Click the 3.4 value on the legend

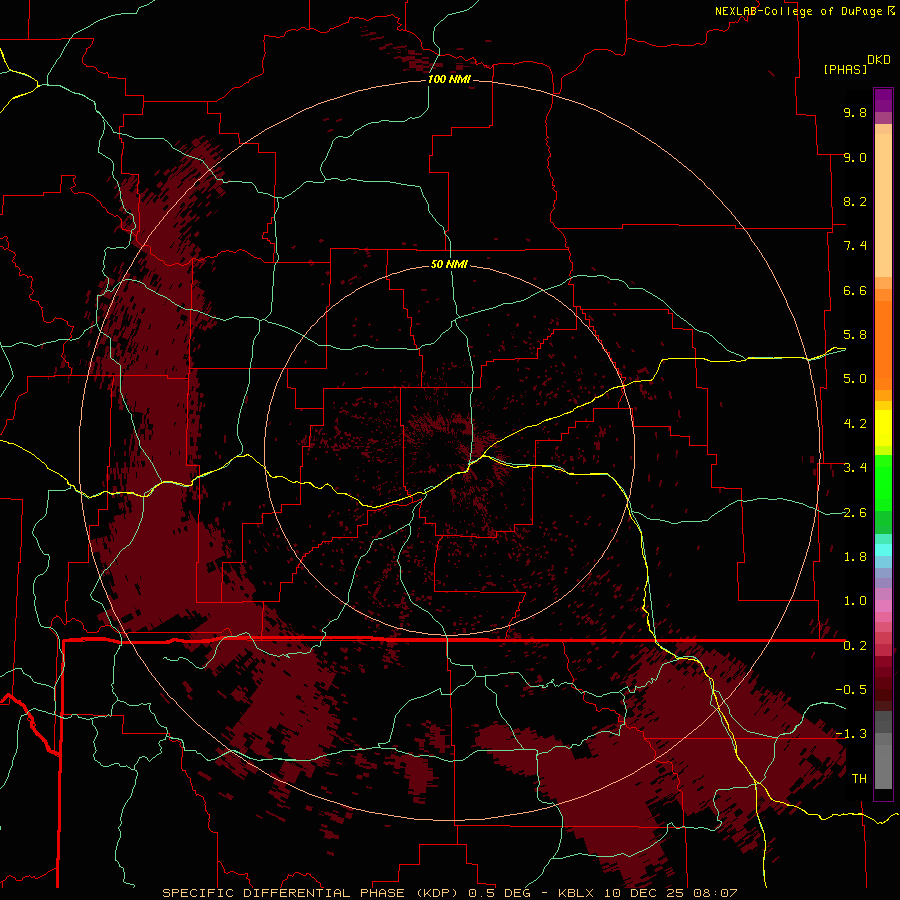tap(855, 468)
